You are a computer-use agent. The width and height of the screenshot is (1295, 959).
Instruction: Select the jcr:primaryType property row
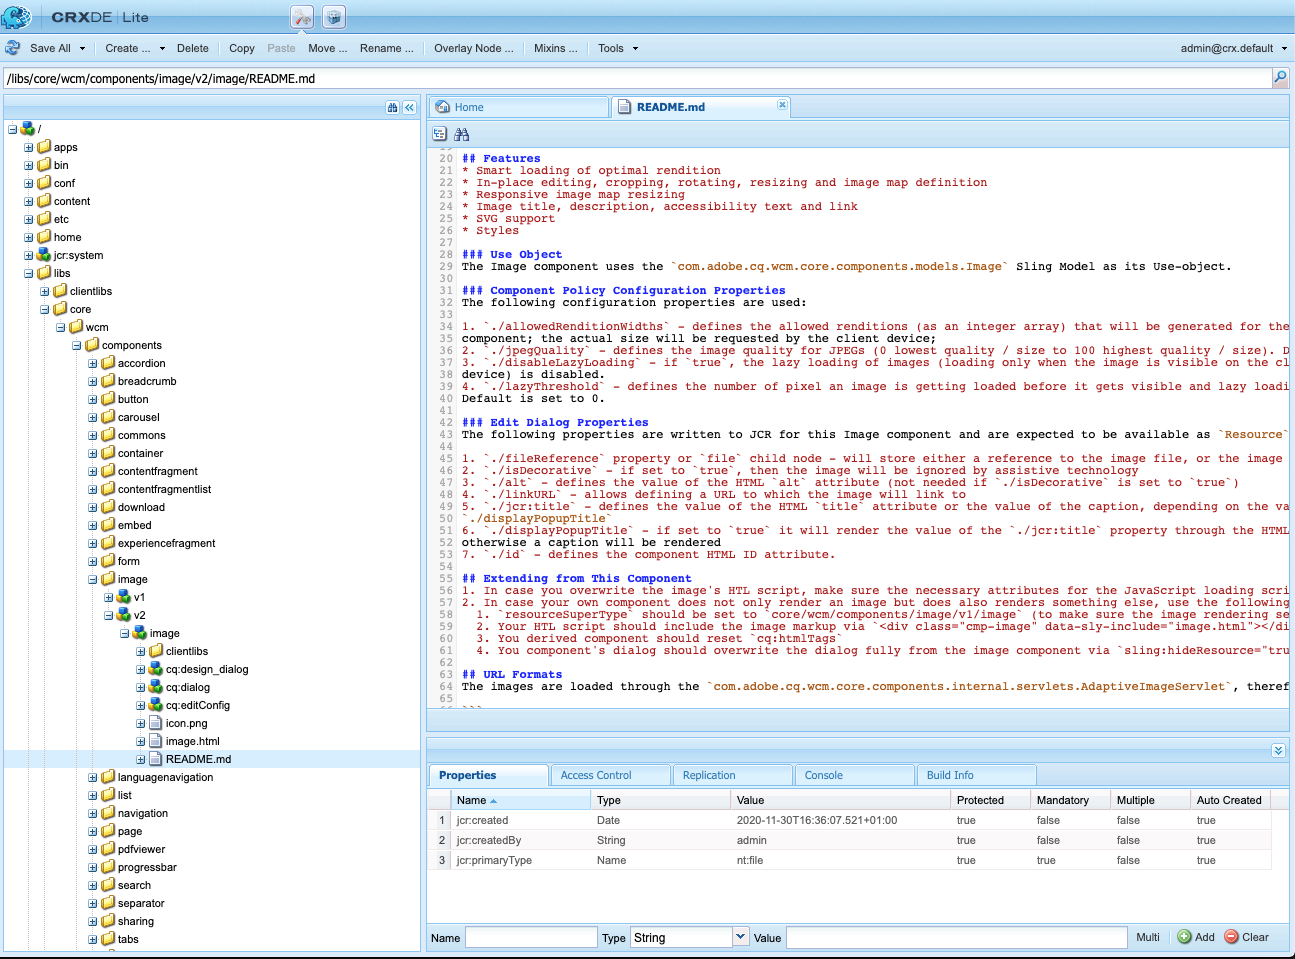[850, 860]
